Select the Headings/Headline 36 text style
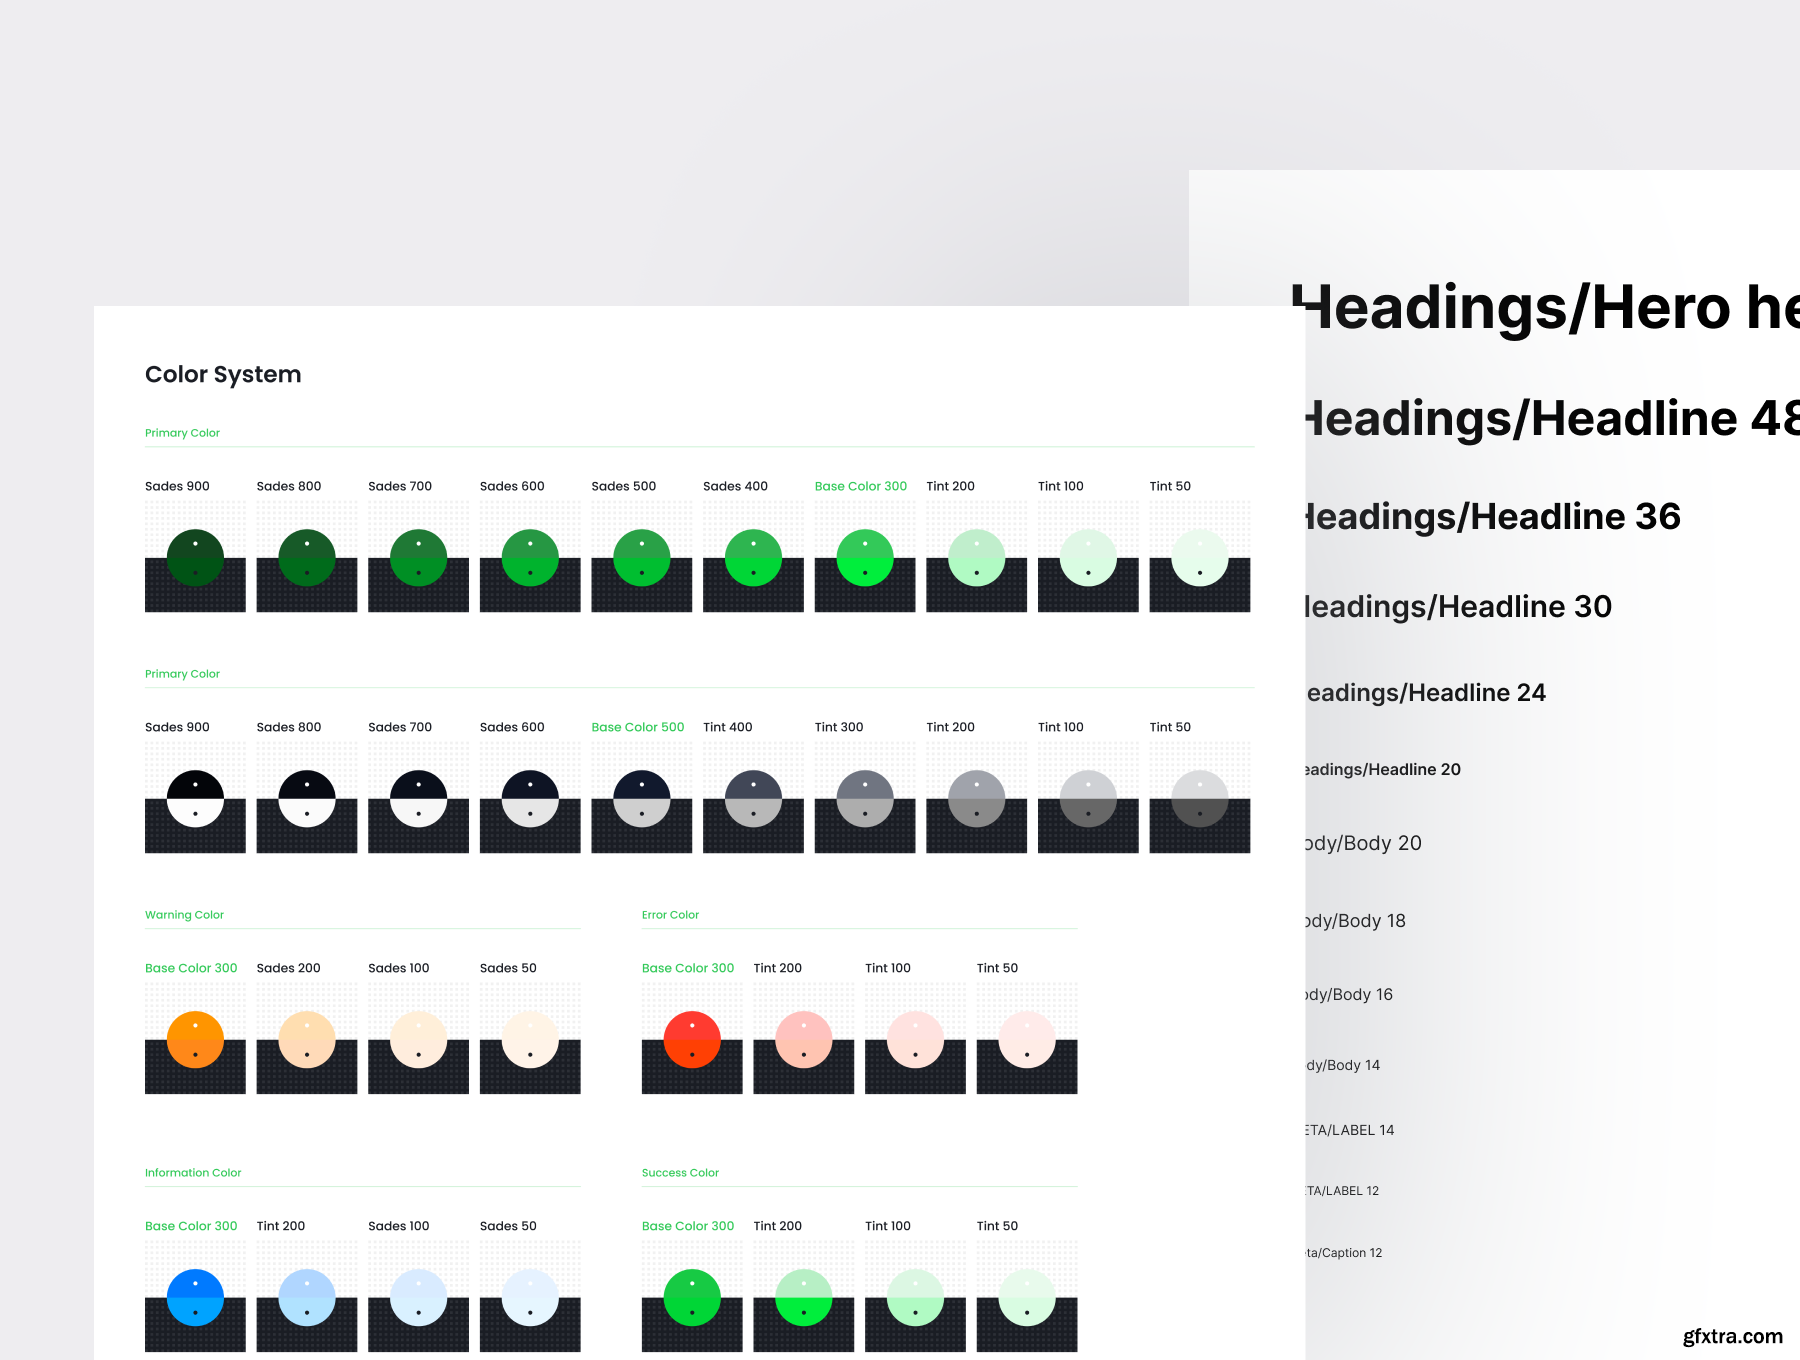Screen dimensions: 1800x1360 pos(1492,517)
